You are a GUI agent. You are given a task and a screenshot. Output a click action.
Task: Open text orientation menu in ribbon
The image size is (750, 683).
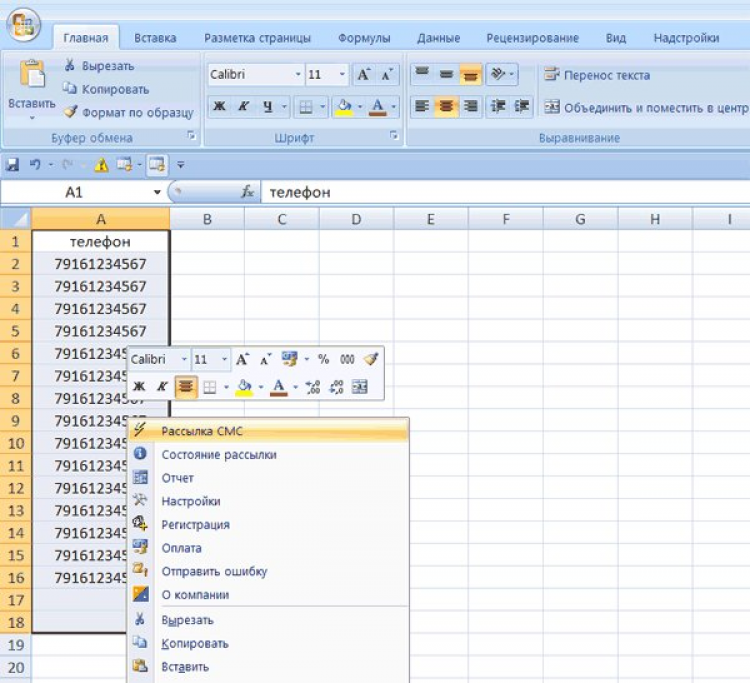pos(502,74)
